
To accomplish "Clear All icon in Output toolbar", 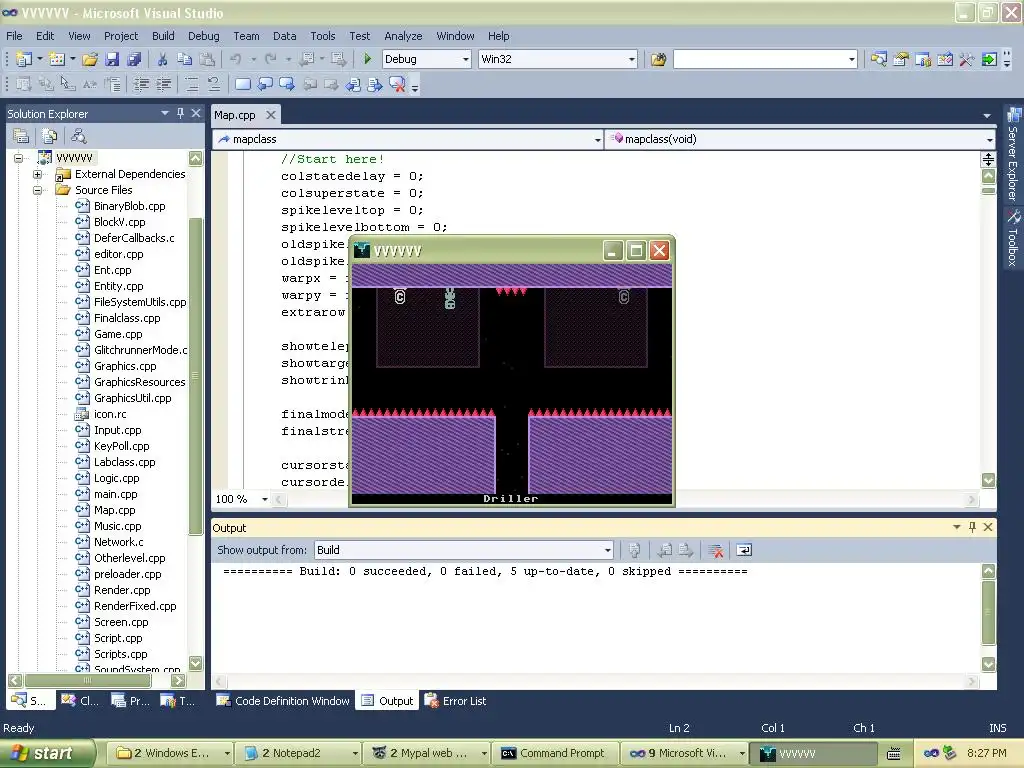I will (x=716, y=551).
